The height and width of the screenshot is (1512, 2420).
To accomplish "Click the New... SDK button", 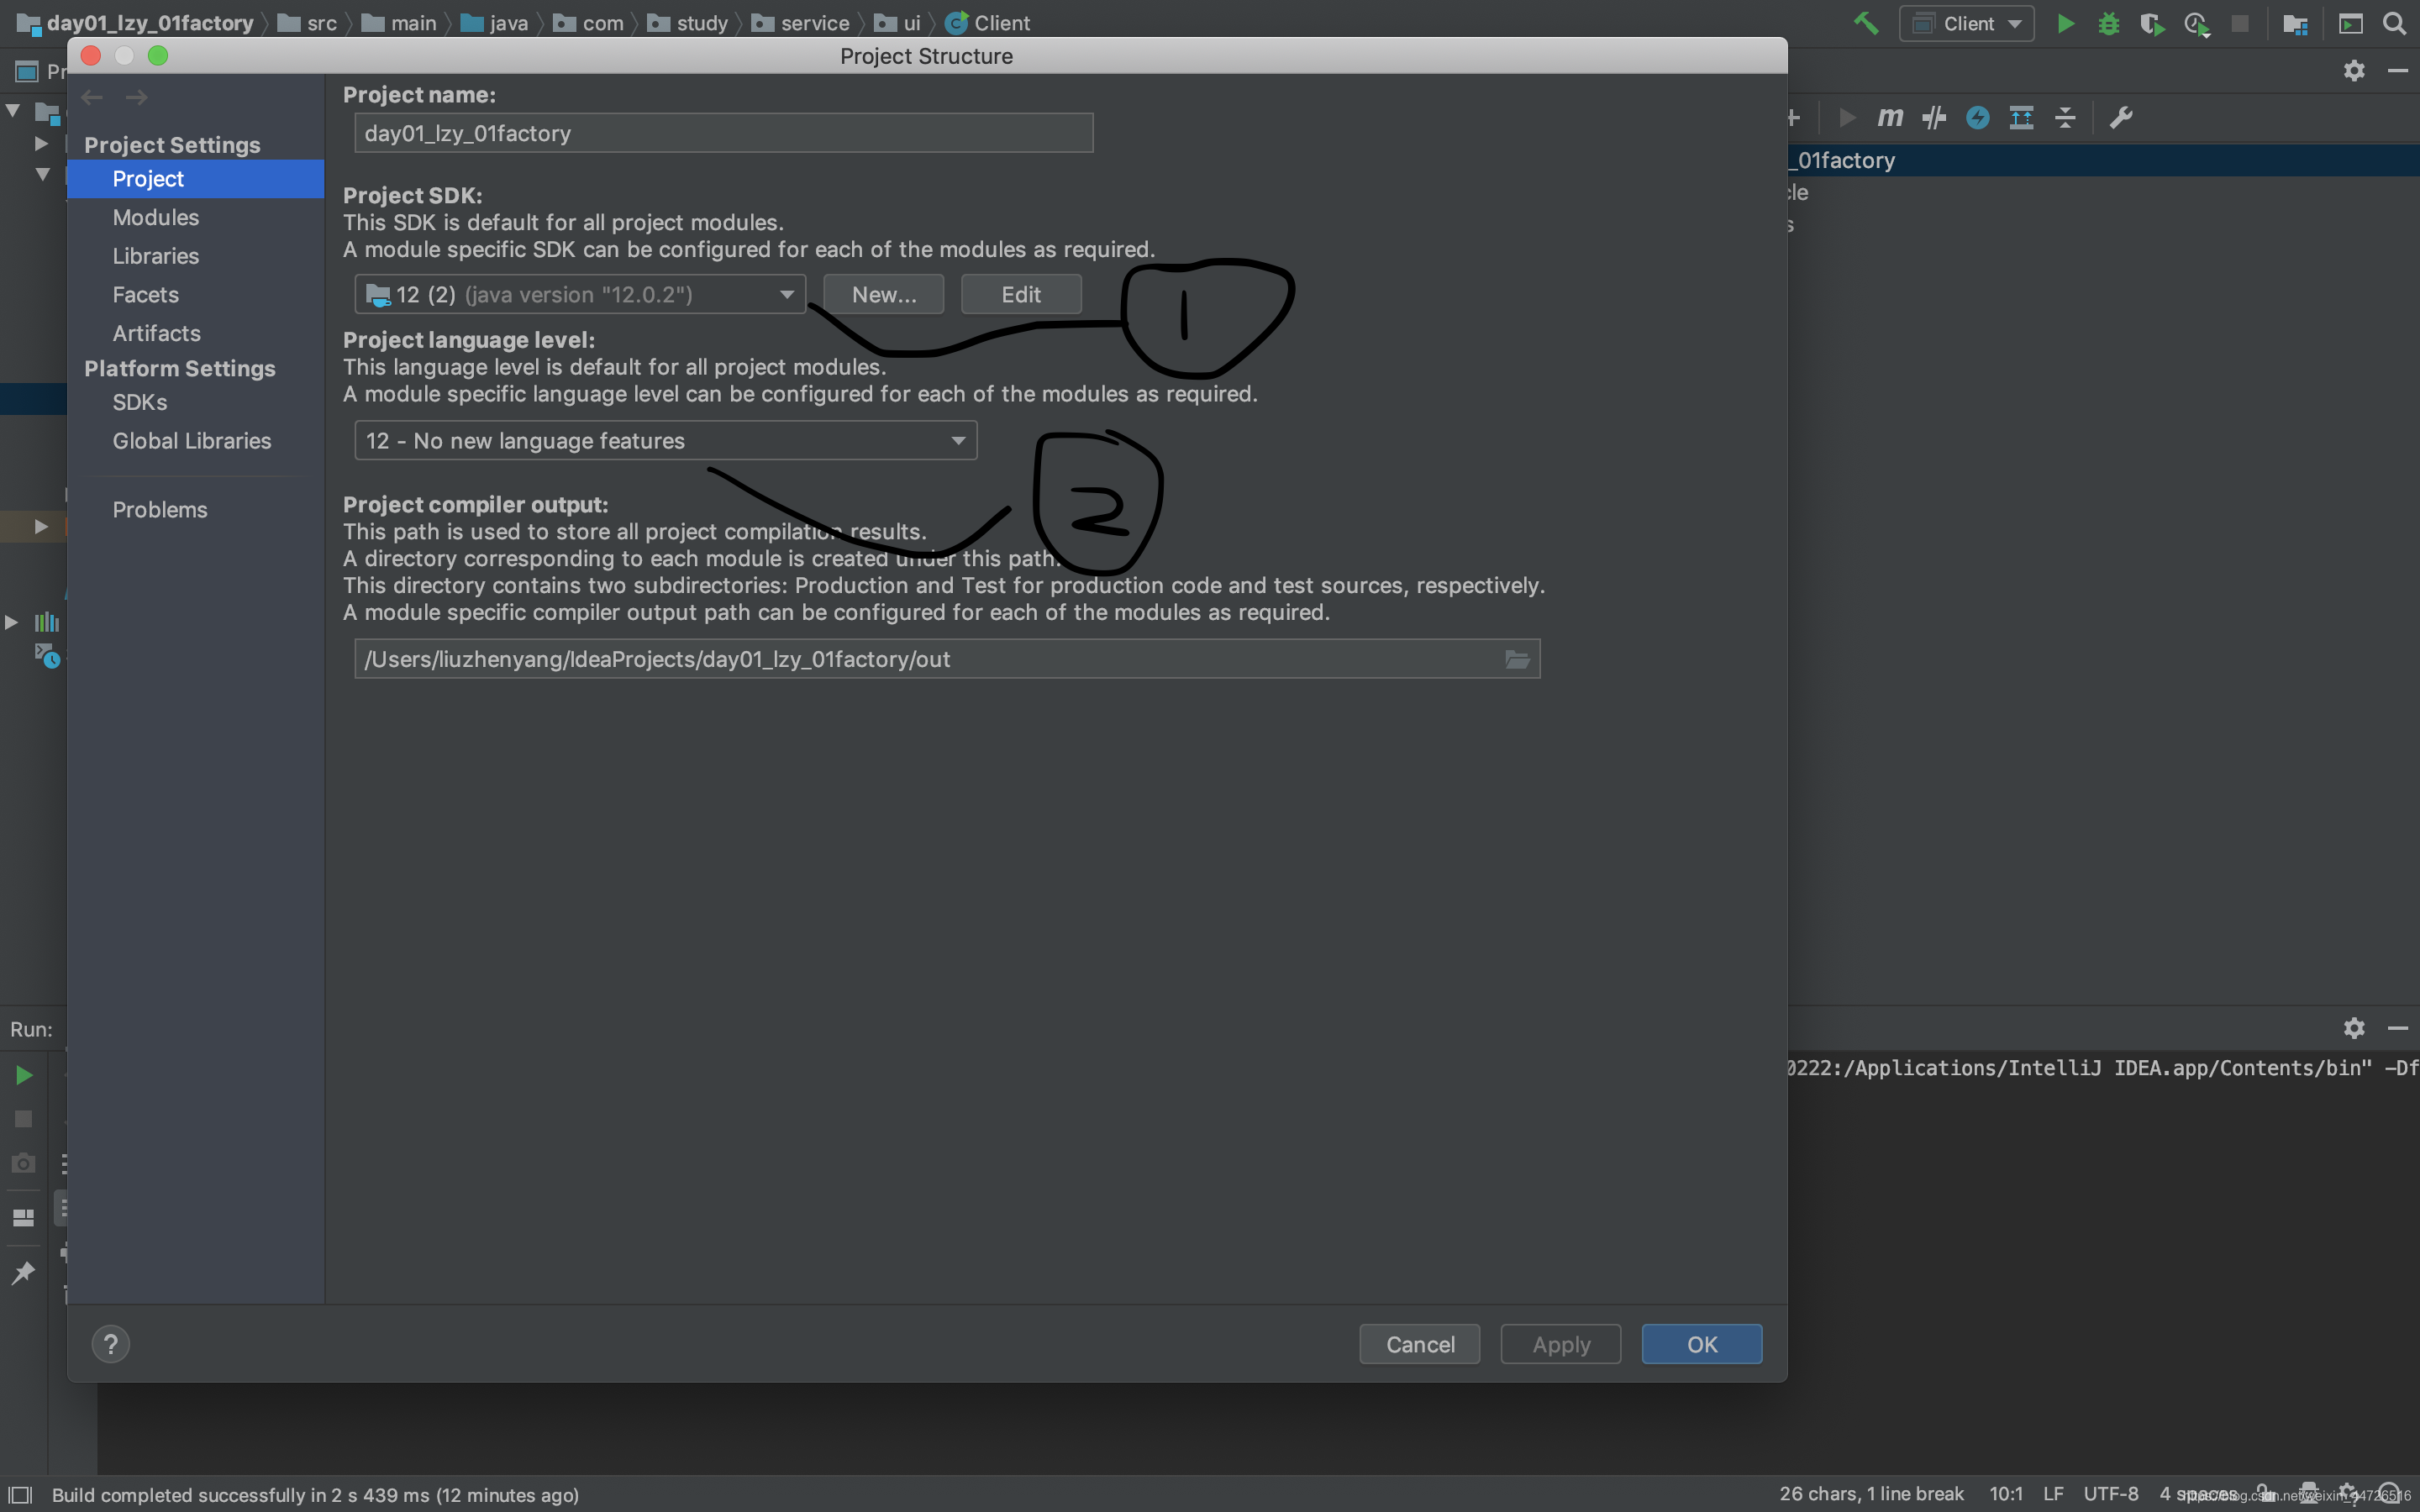I will point(884,294).
